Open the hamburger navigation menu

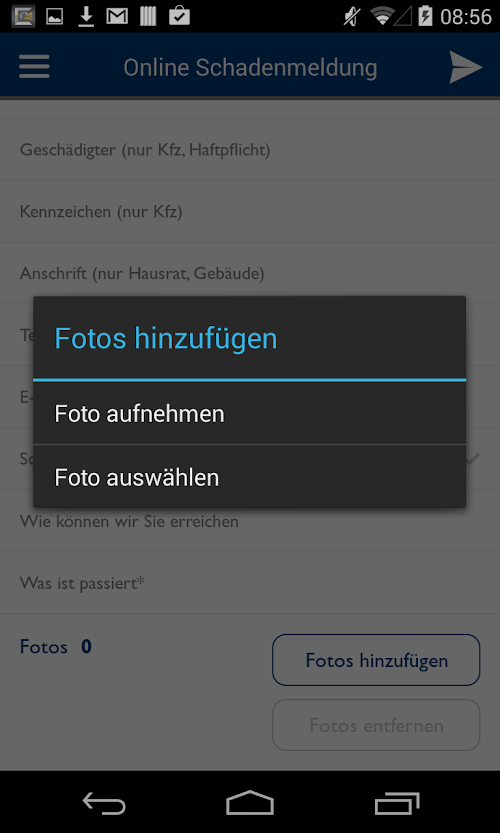tap(35, 67)
